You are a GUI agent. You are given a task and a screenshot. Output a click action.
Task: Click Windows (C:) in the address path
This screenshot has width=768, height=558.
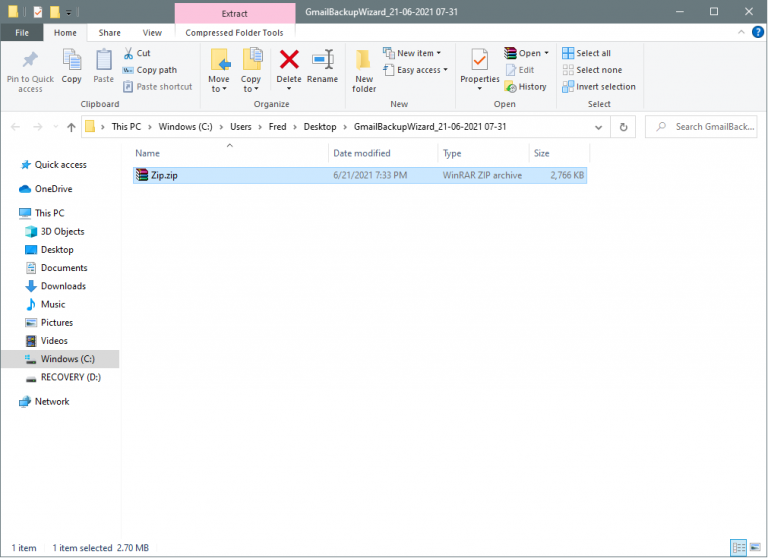click(x=186, y=127)
